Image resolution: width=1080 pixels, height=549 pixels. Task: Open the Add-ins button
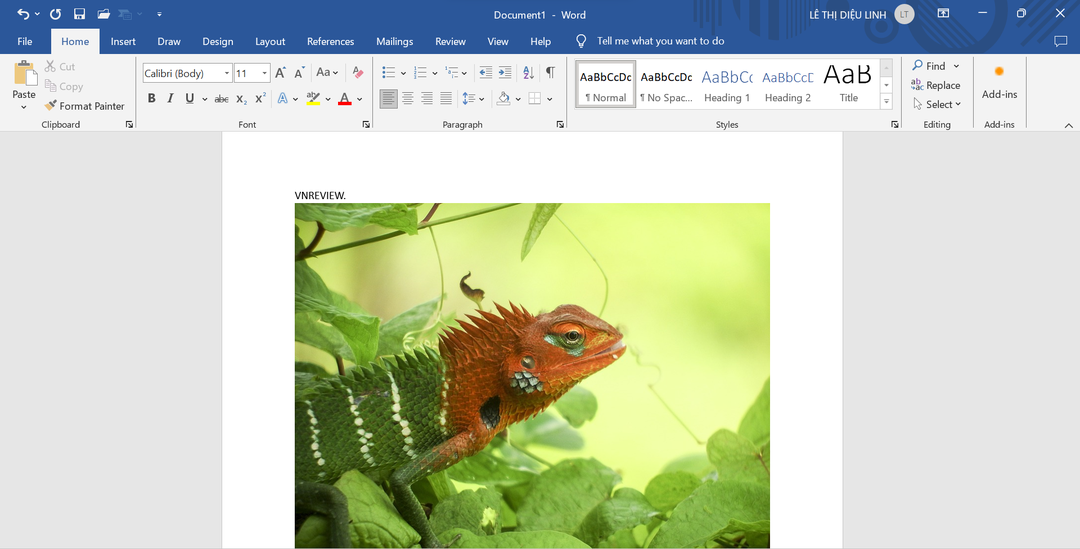(x=999, y=83)
